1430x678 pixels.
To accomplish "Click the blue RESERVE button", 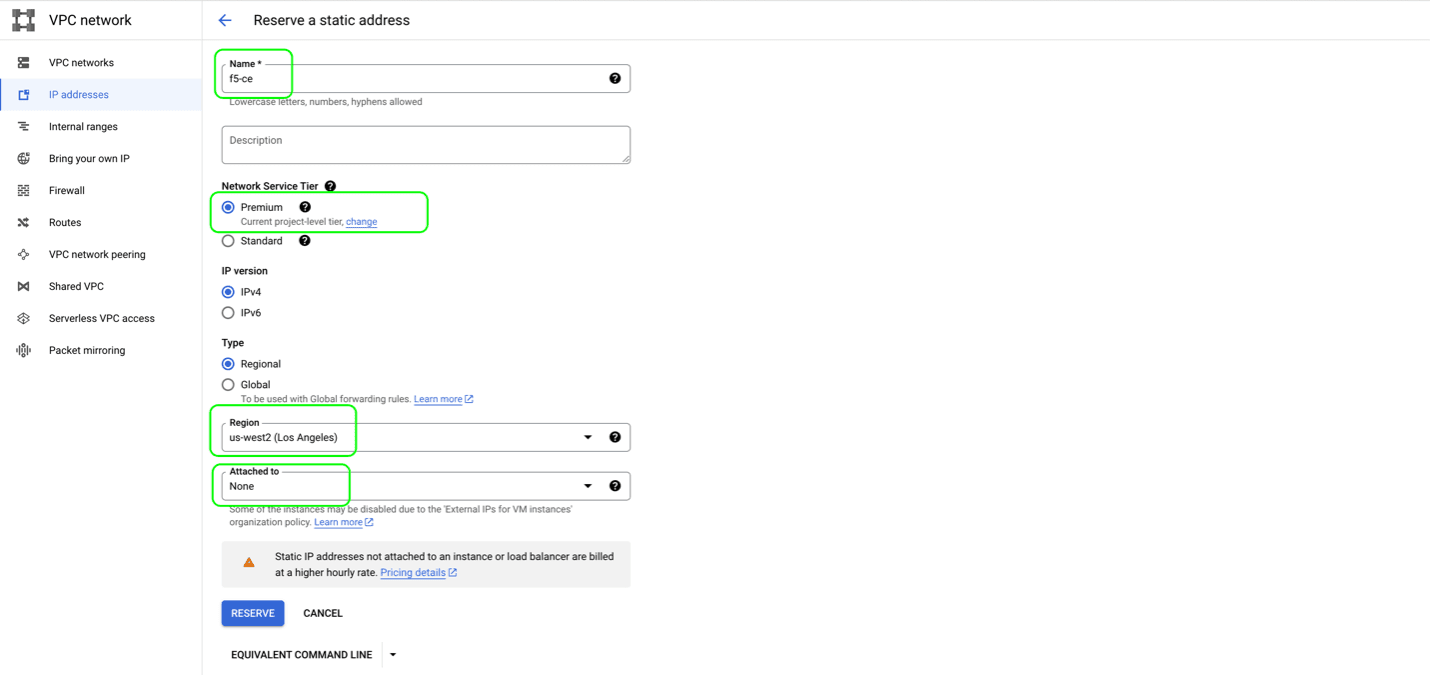I will coord(253,613).
